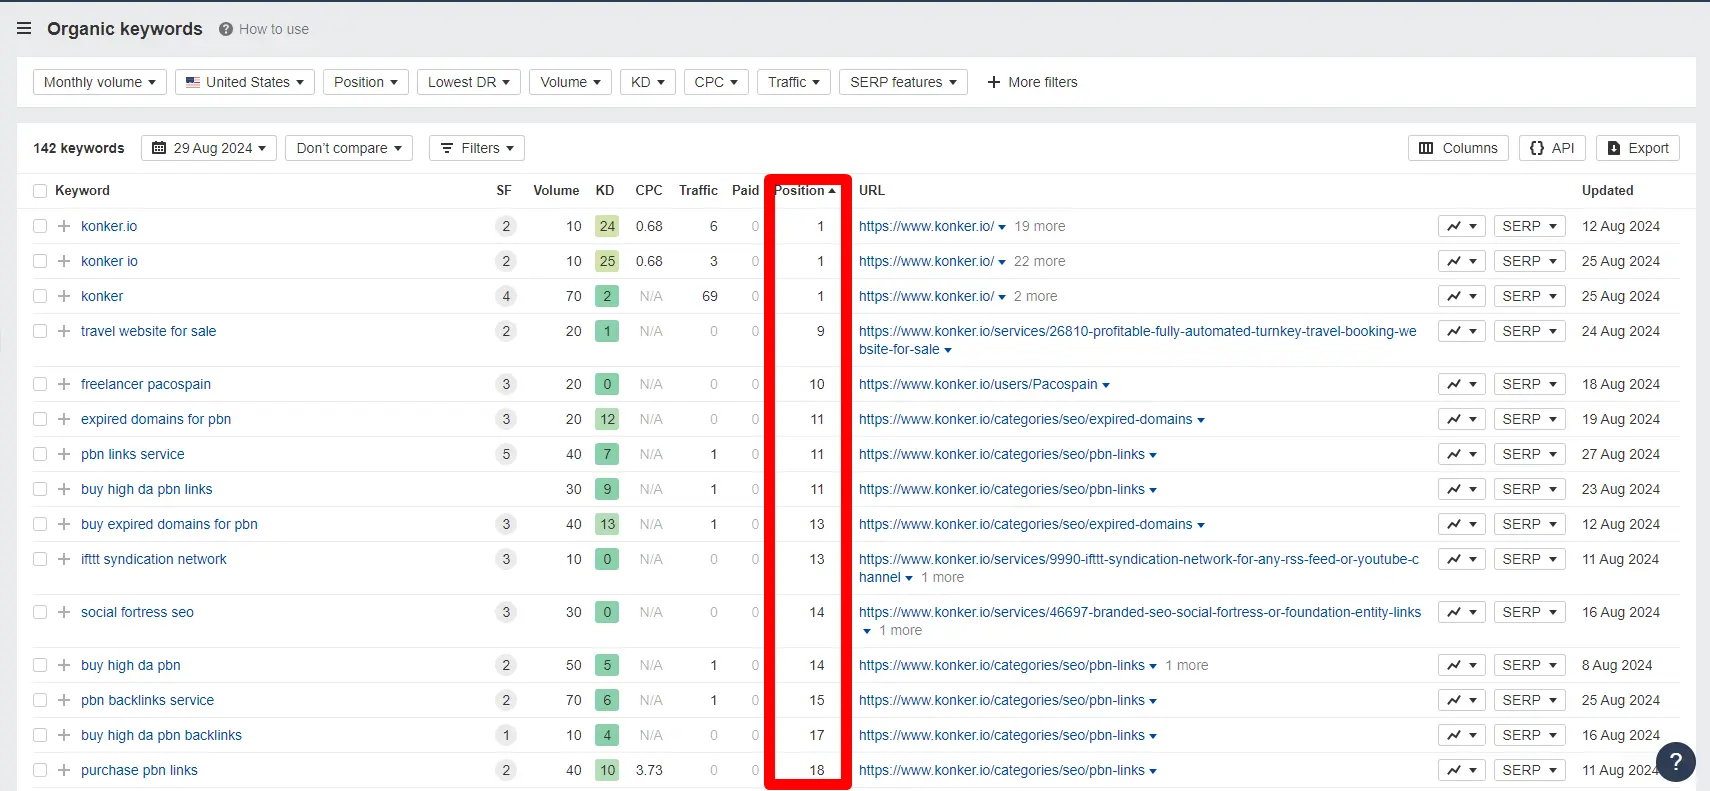Click plus icon for expired domains for pbn
The width and height of the screenshot is (1710, 791).
point(64,419)
